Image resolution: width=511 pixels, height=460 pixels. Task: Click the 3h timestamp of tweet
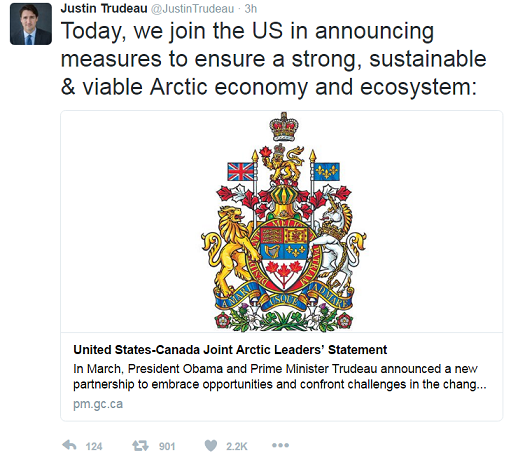251,9
